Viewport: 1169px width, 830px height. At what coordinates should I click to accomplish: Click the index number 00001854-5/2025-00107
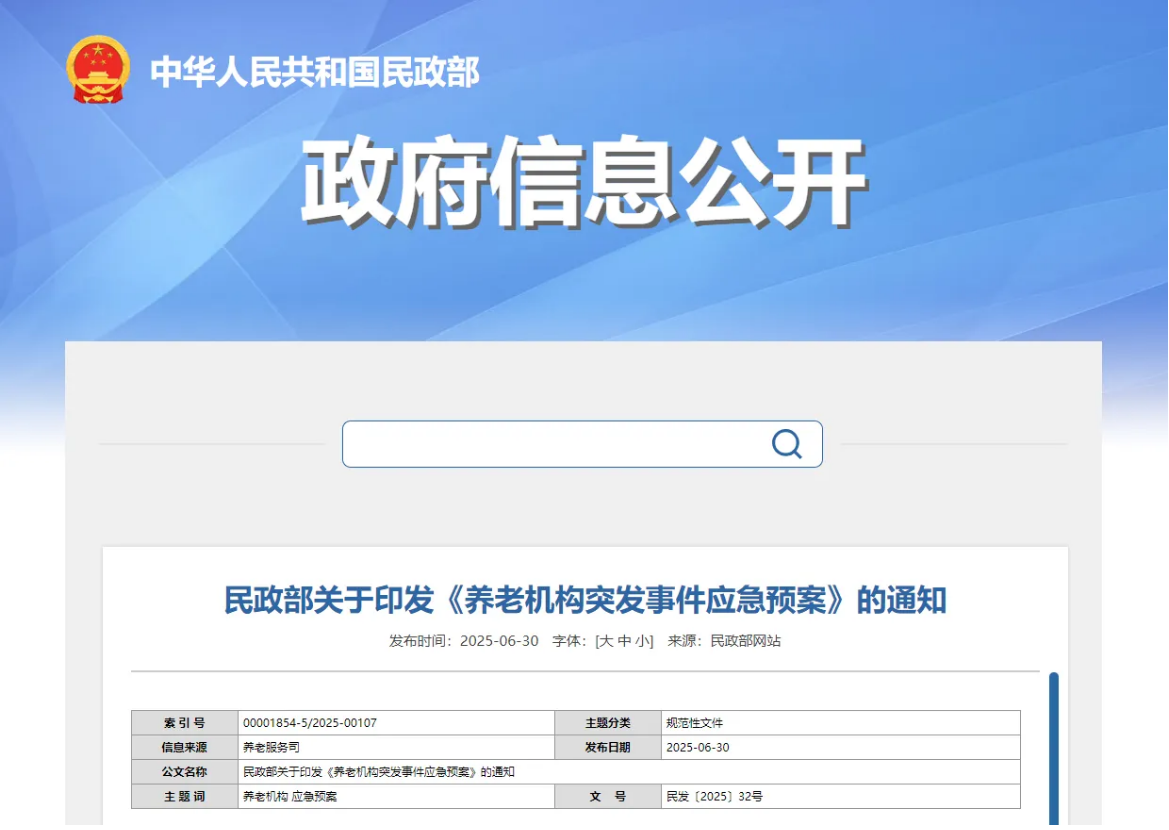coord(310,723)
